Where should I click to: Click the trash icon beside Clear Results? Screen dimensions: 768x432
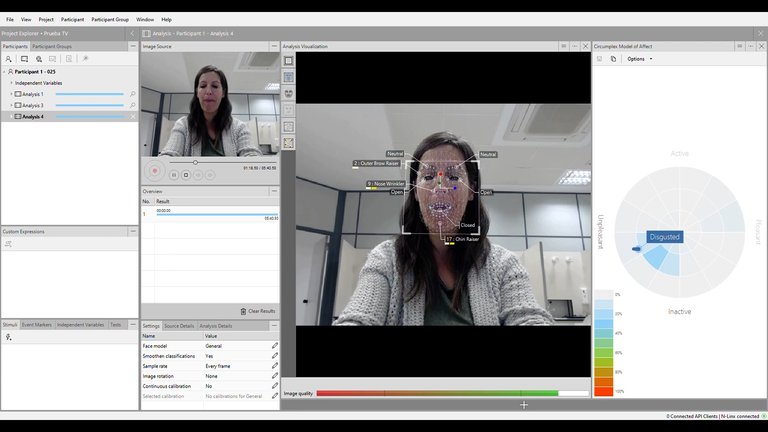(x=243, y=311)
